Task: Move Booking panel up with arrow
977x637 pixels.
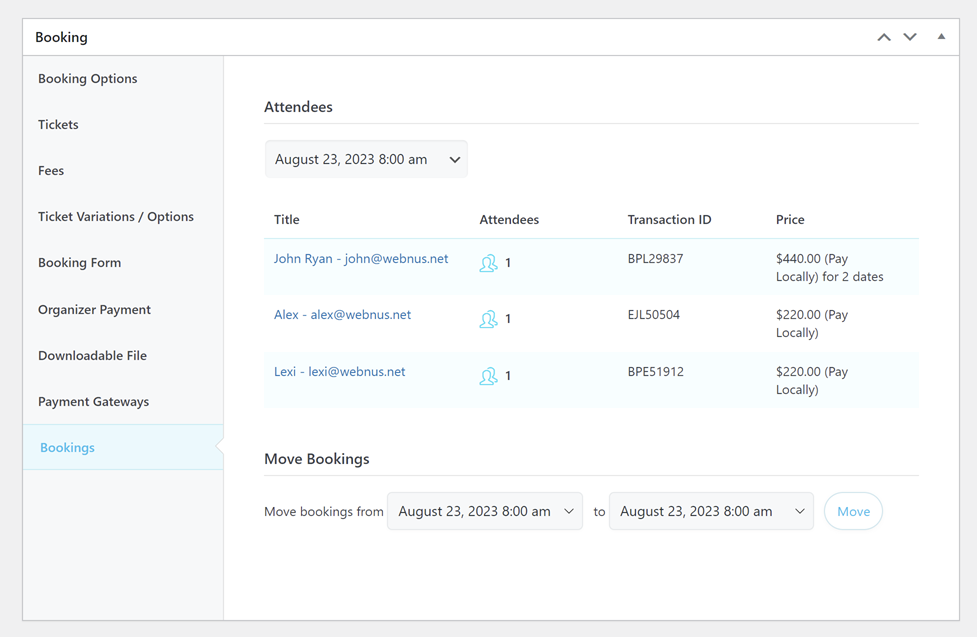Action: [884, 37]
